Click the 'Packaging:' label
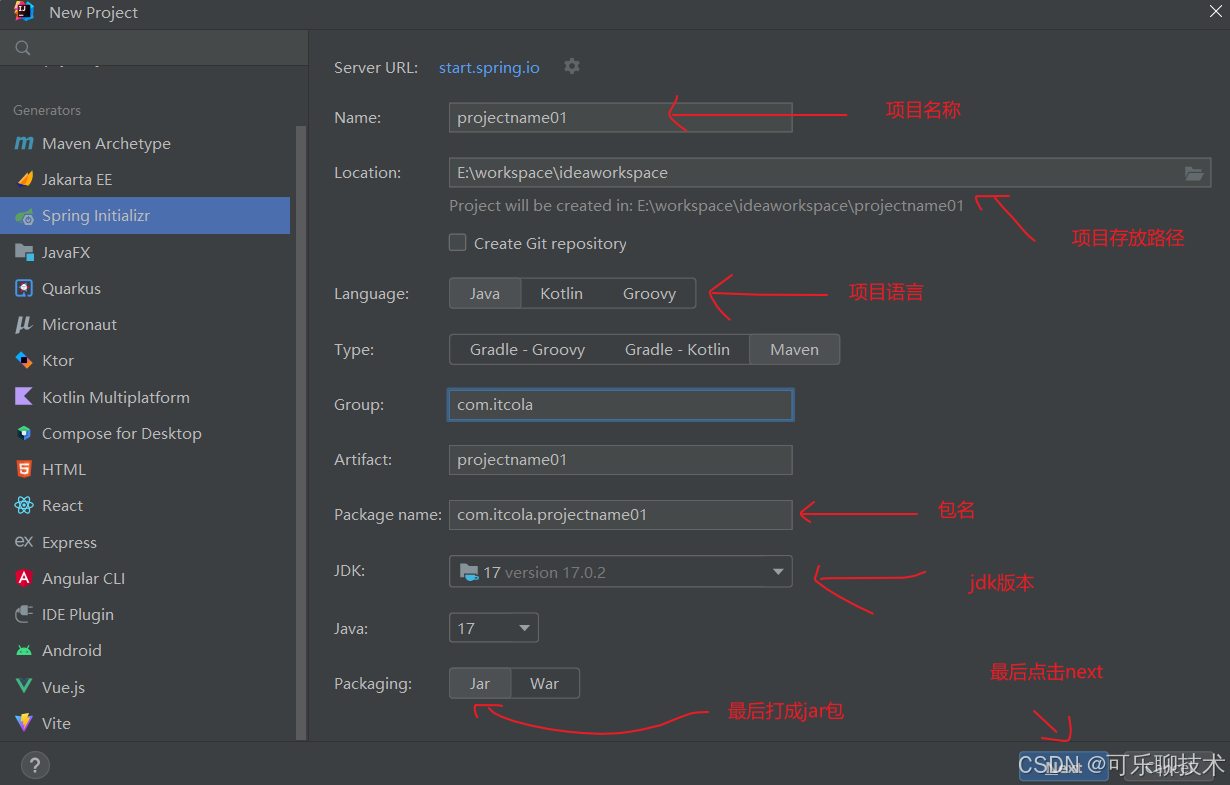 tap(373, 683)
